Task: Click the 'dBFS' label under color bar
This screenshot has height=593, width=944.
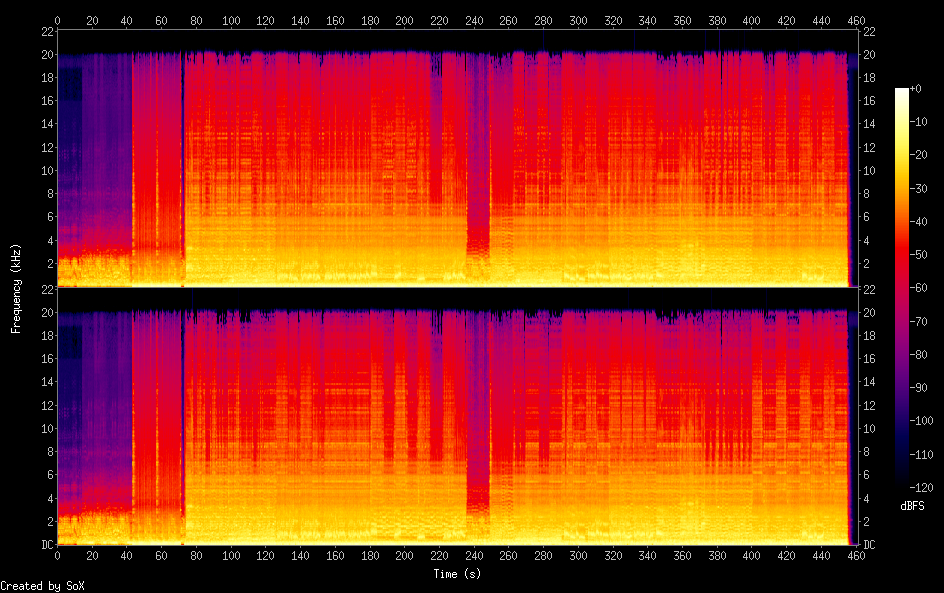Action: [912, 506]
